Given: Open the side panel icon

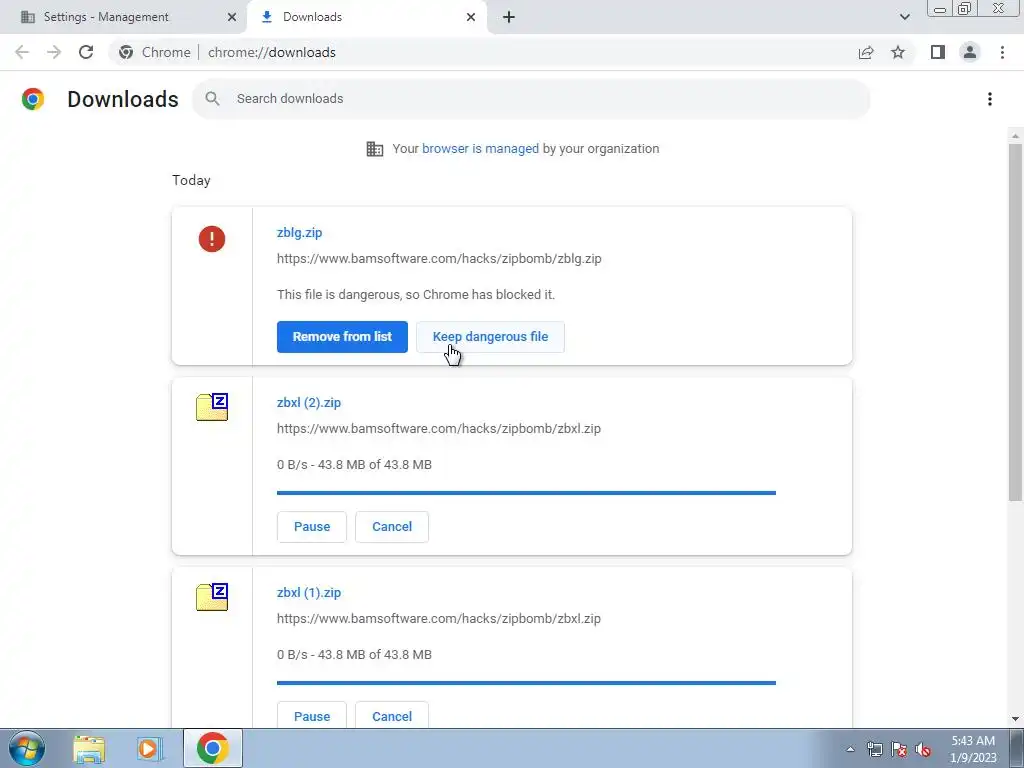Looking at the screenshot, I should [x=938, y=52].
